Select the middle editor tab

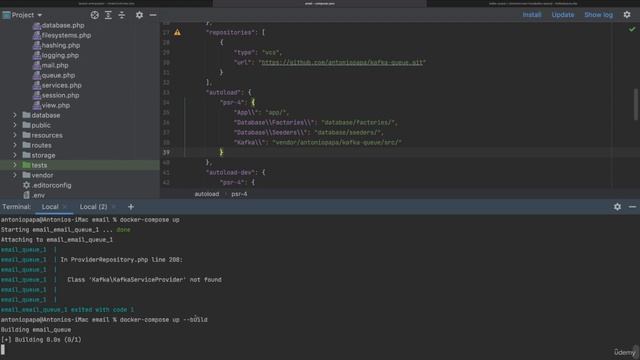320,4
